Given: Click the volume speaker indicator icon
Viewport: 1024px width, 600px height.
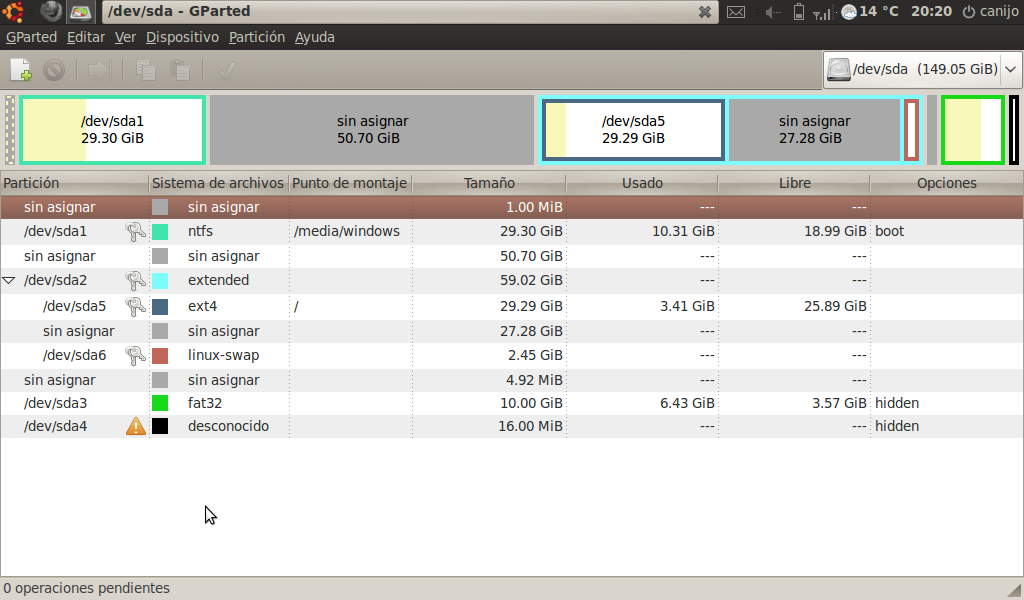Looking at the screenshot, I should (x=773, y=12).
